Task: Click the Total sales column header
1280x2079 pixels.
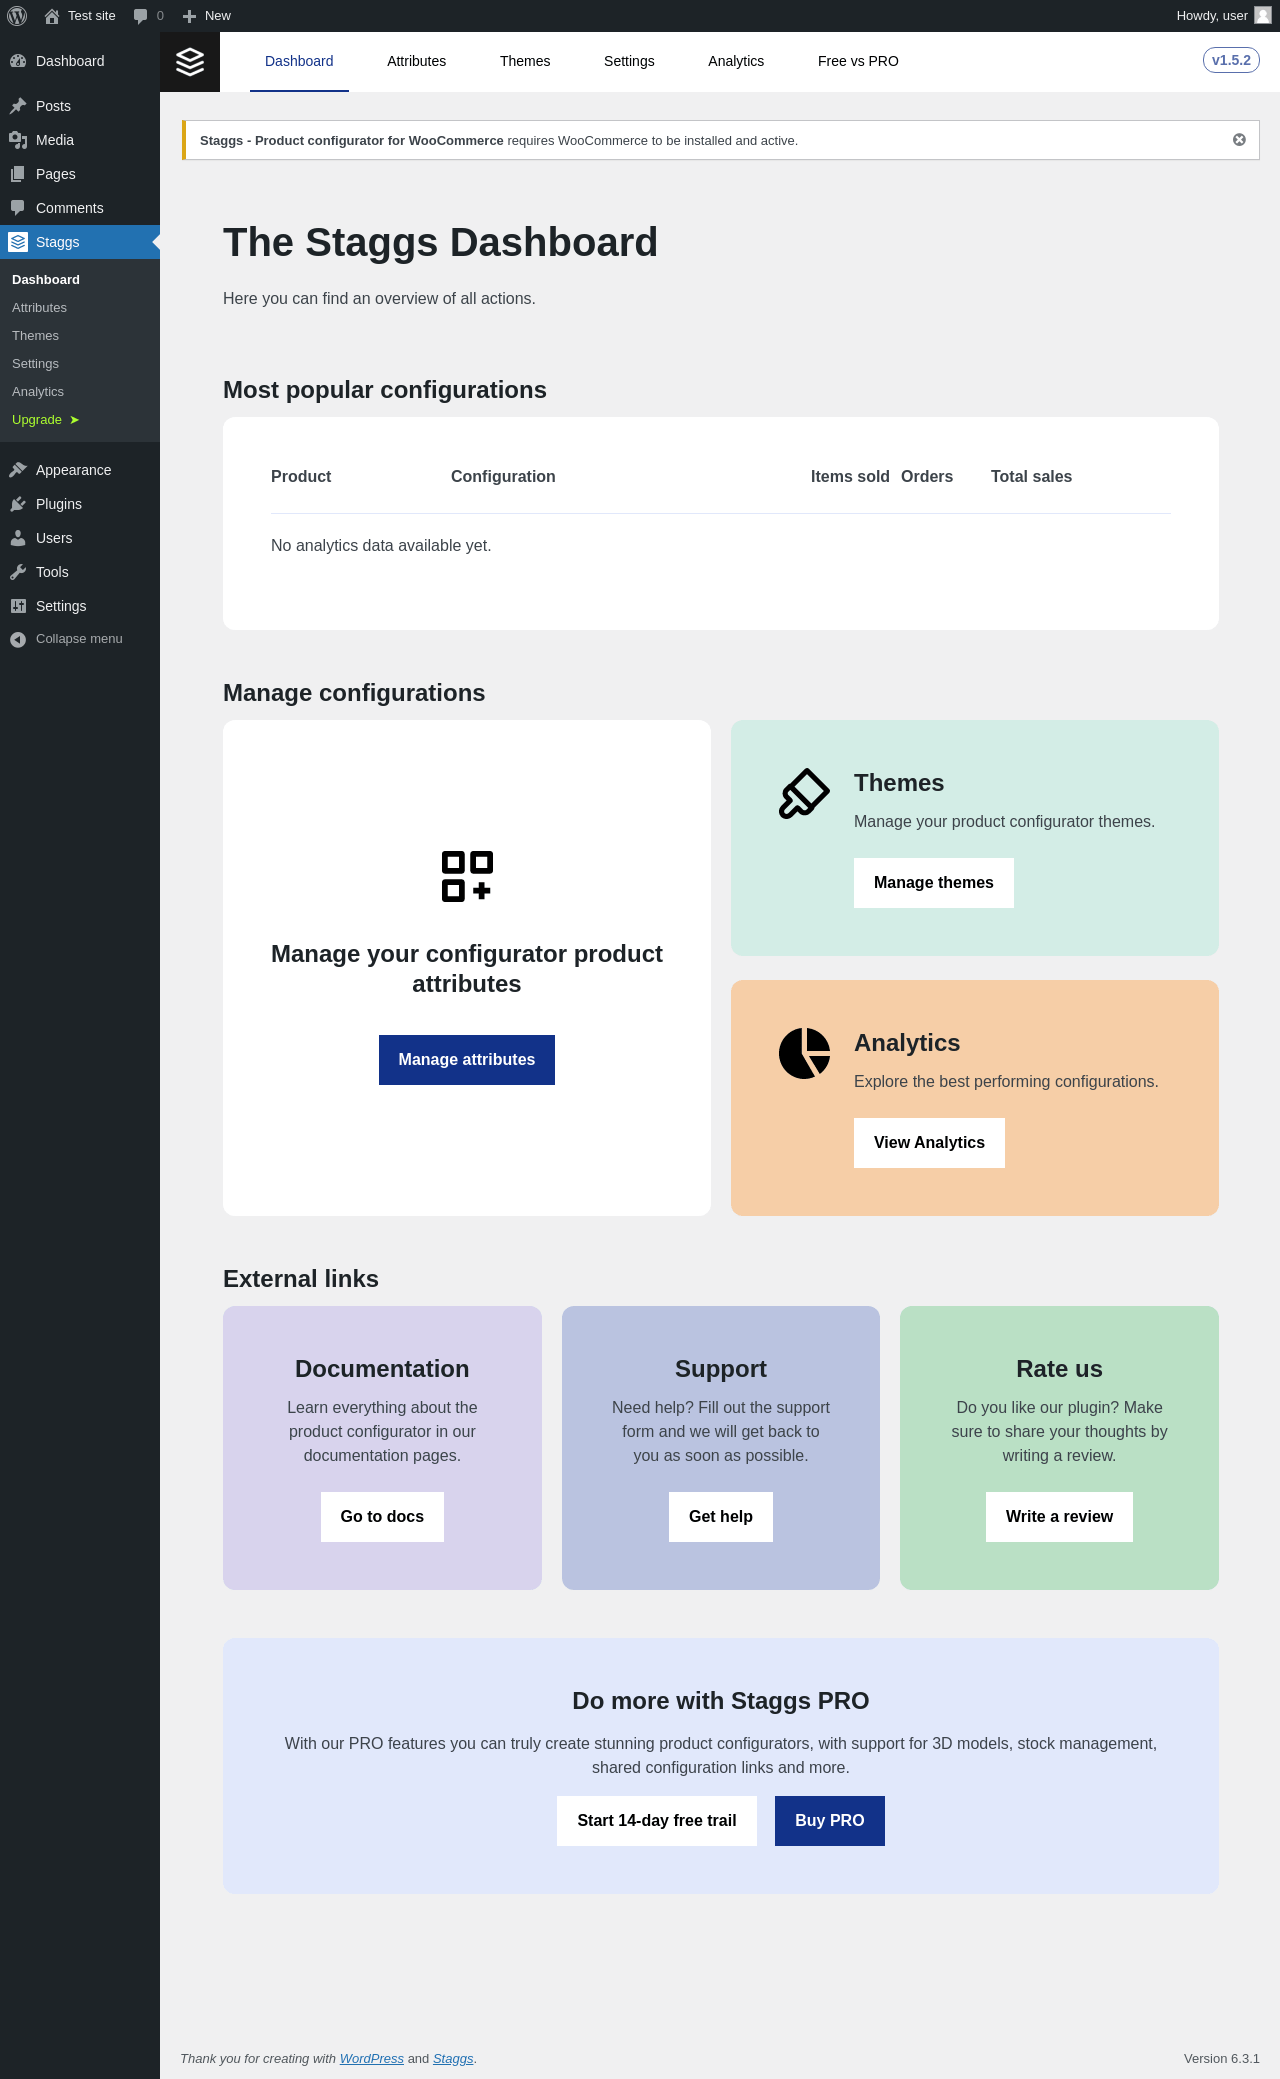Action: click(1031, 477)
